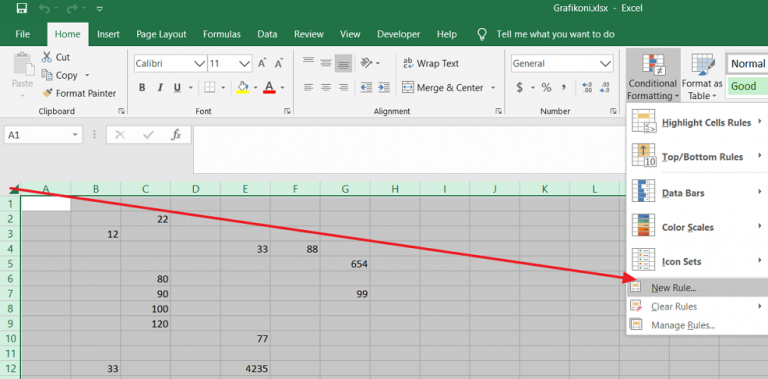Apply percent style format
Viewport: 768px width, 379px height.
[546, 88]
